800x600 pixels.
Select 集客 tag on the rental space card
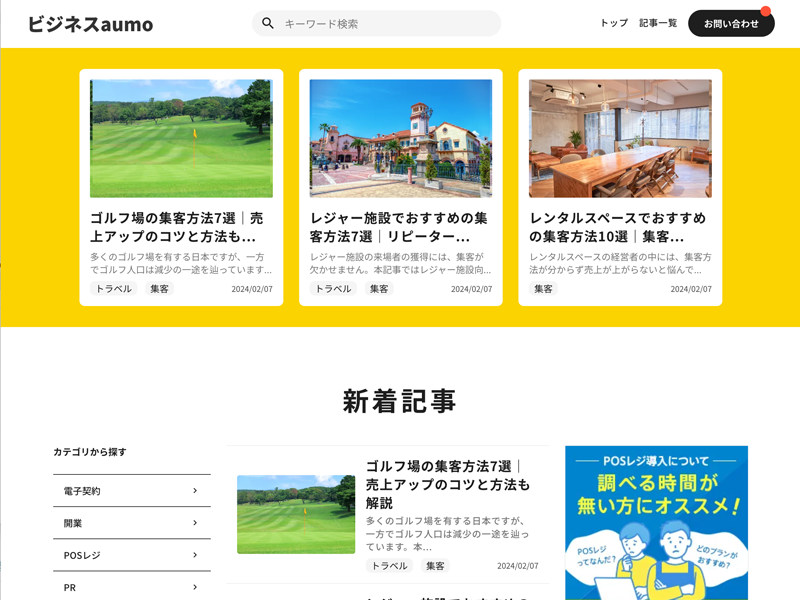[543, 289]
